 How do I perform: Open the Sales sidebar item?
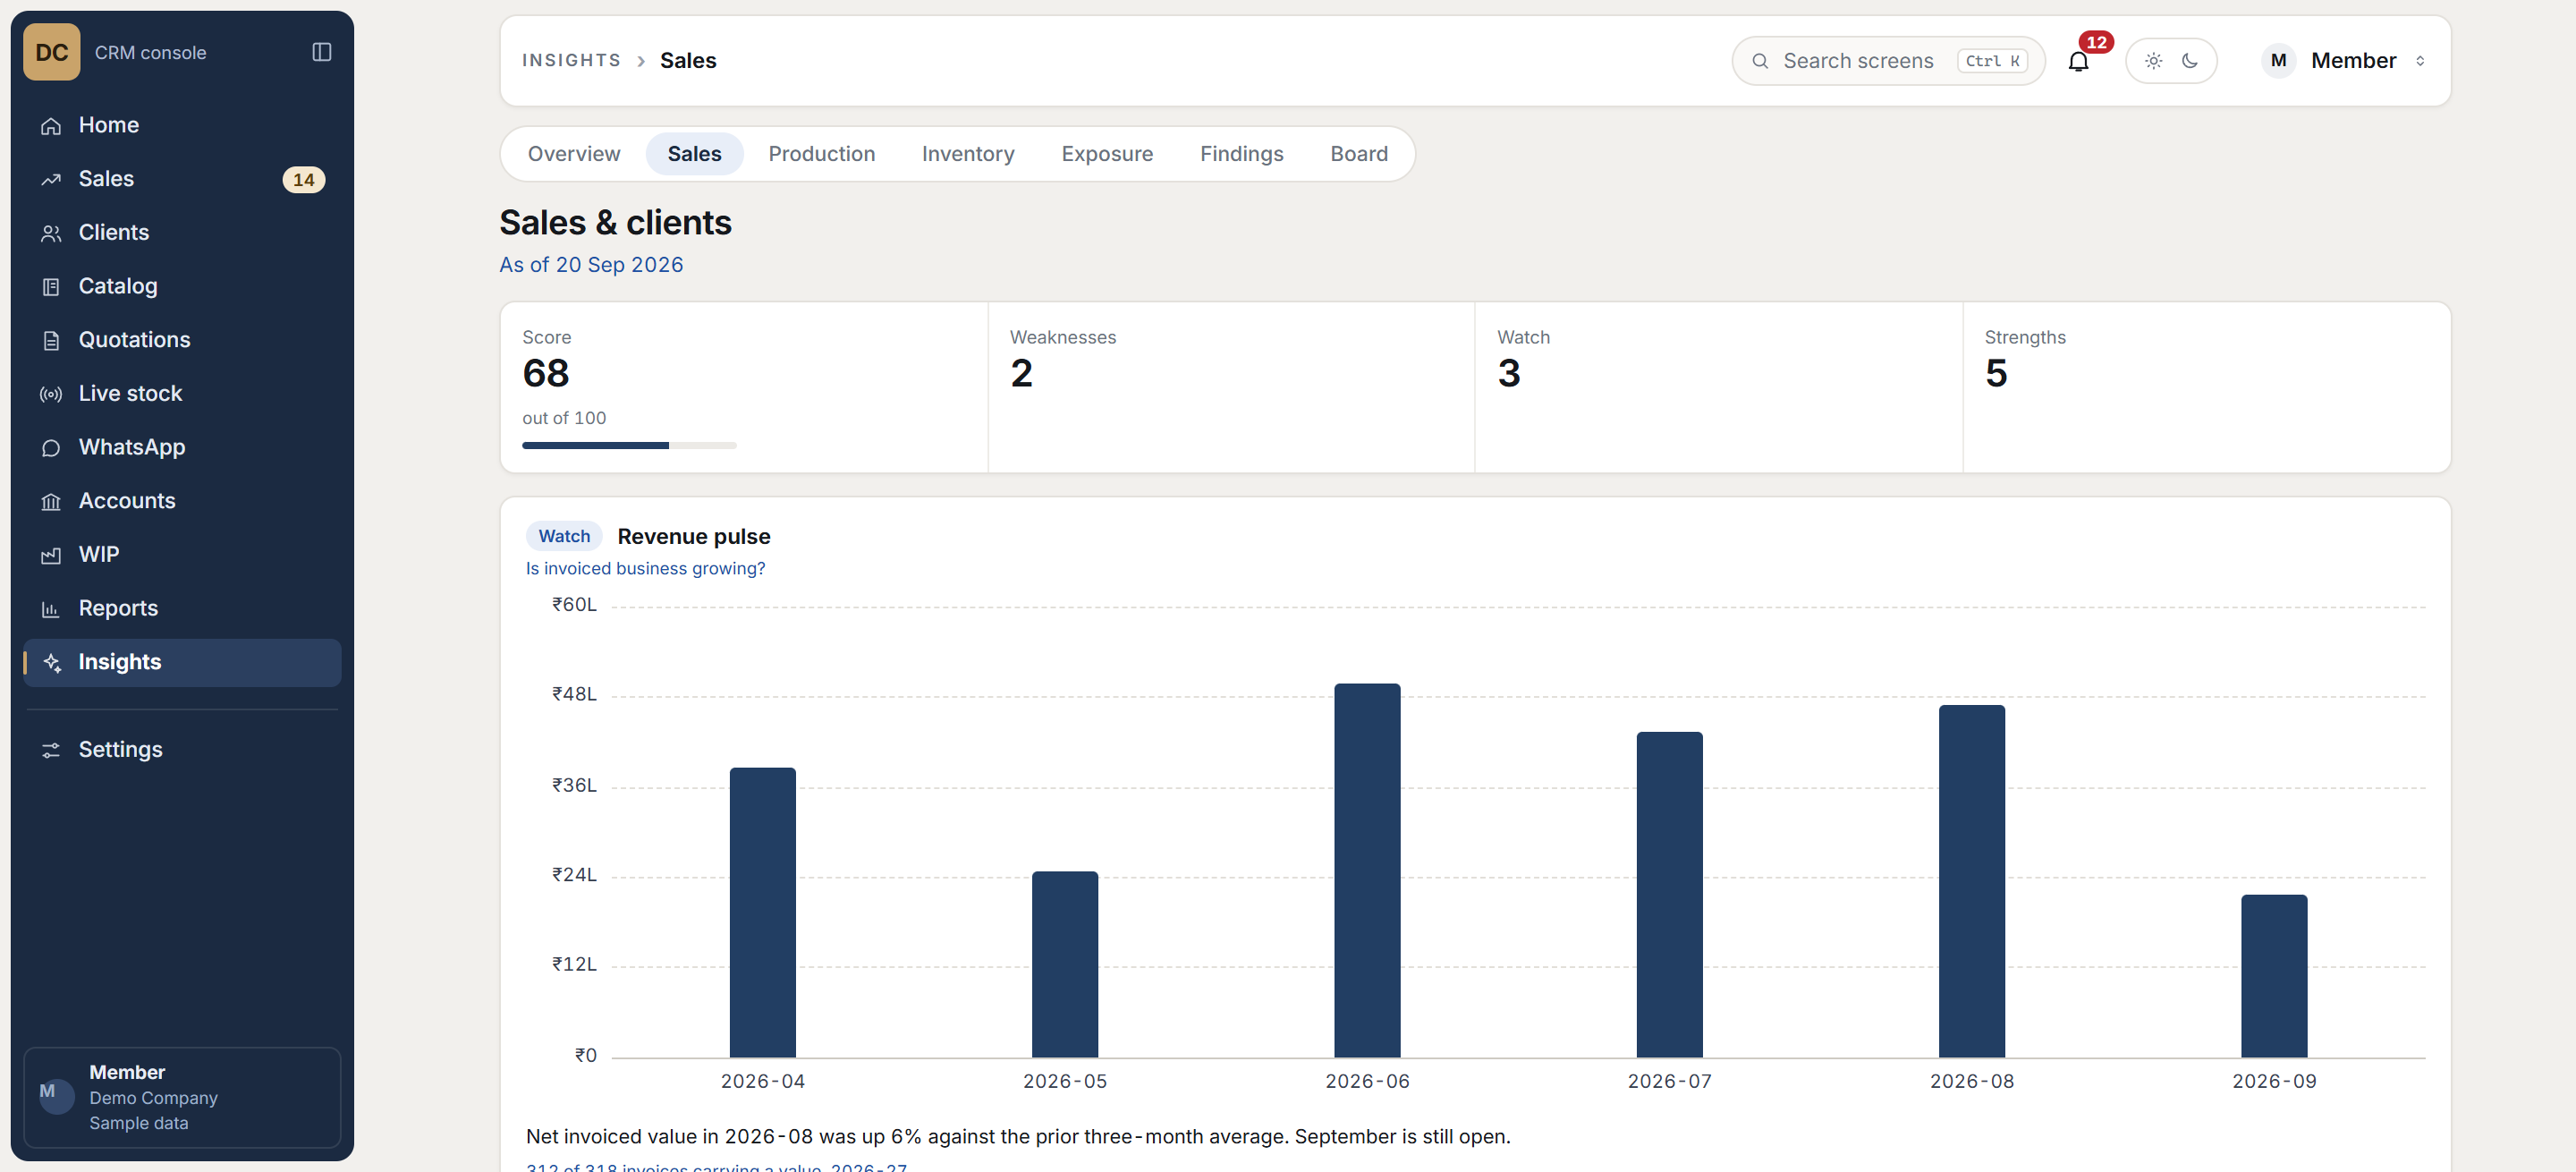182,179
